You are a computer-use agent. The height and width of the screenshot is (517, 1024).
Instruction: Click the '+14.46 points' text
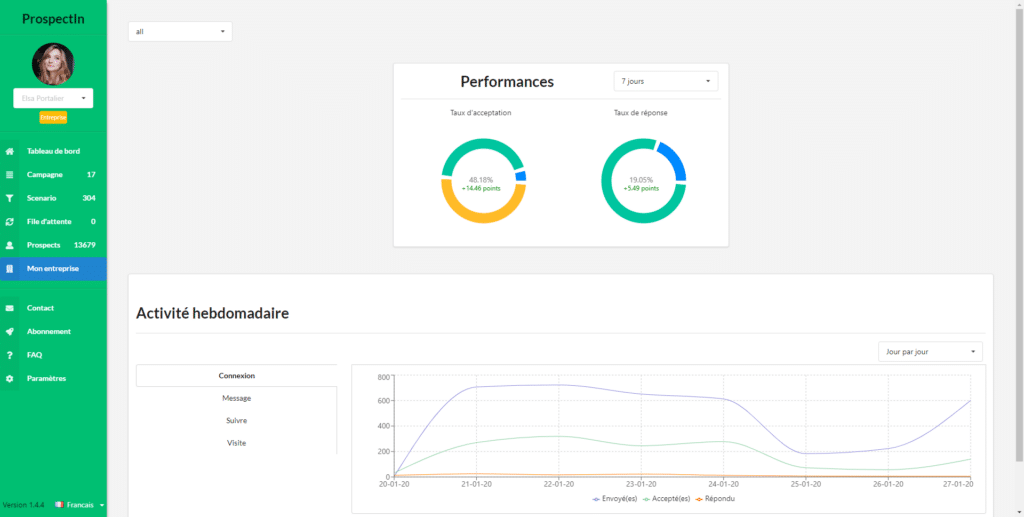[481, 188]
